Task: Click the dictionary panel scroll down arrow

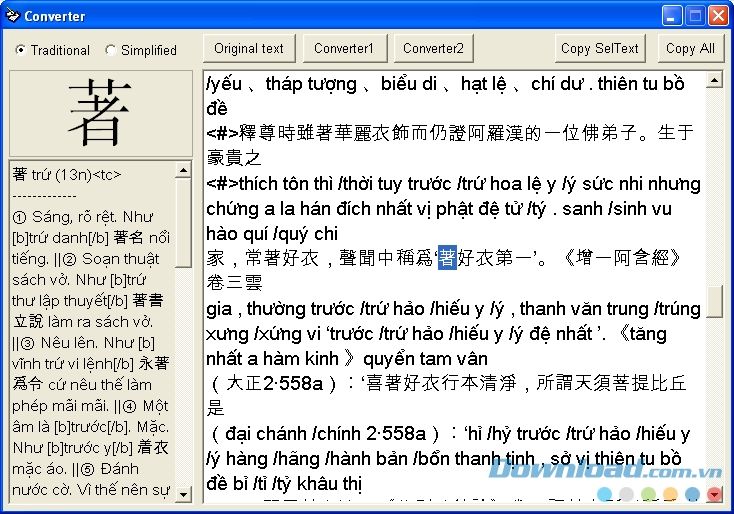Action: pos(183,493)
